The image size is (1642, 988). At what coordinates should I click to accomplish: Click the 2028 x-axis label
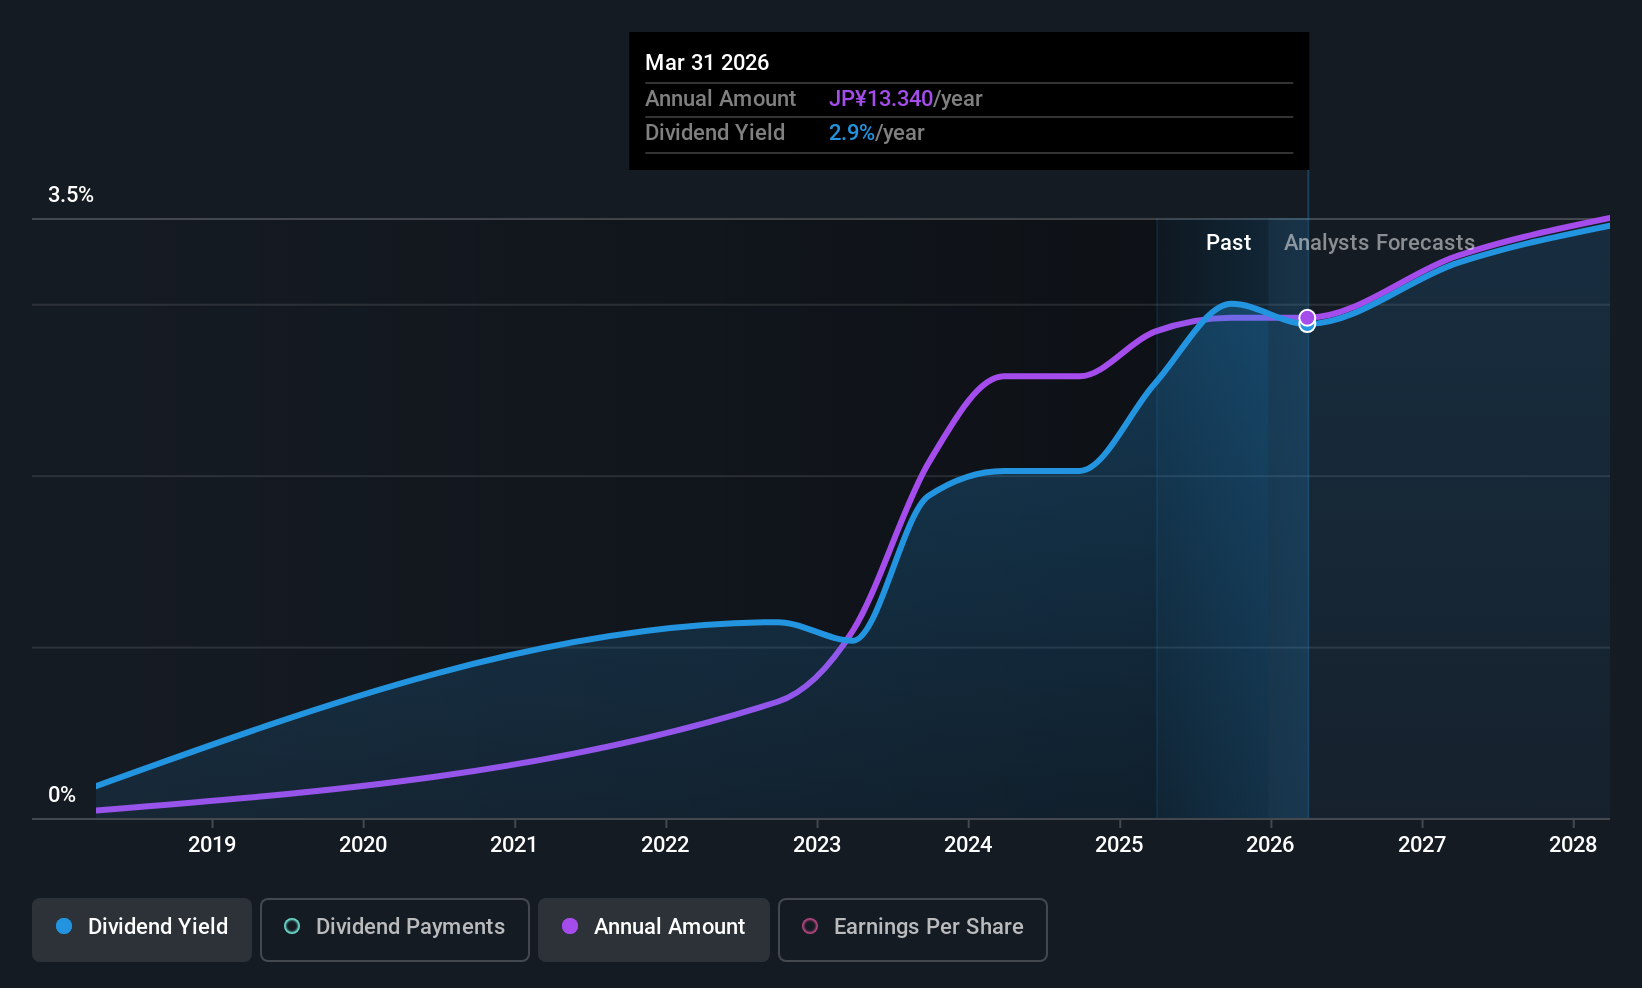pyautogui.click(x=1573, y=845)
